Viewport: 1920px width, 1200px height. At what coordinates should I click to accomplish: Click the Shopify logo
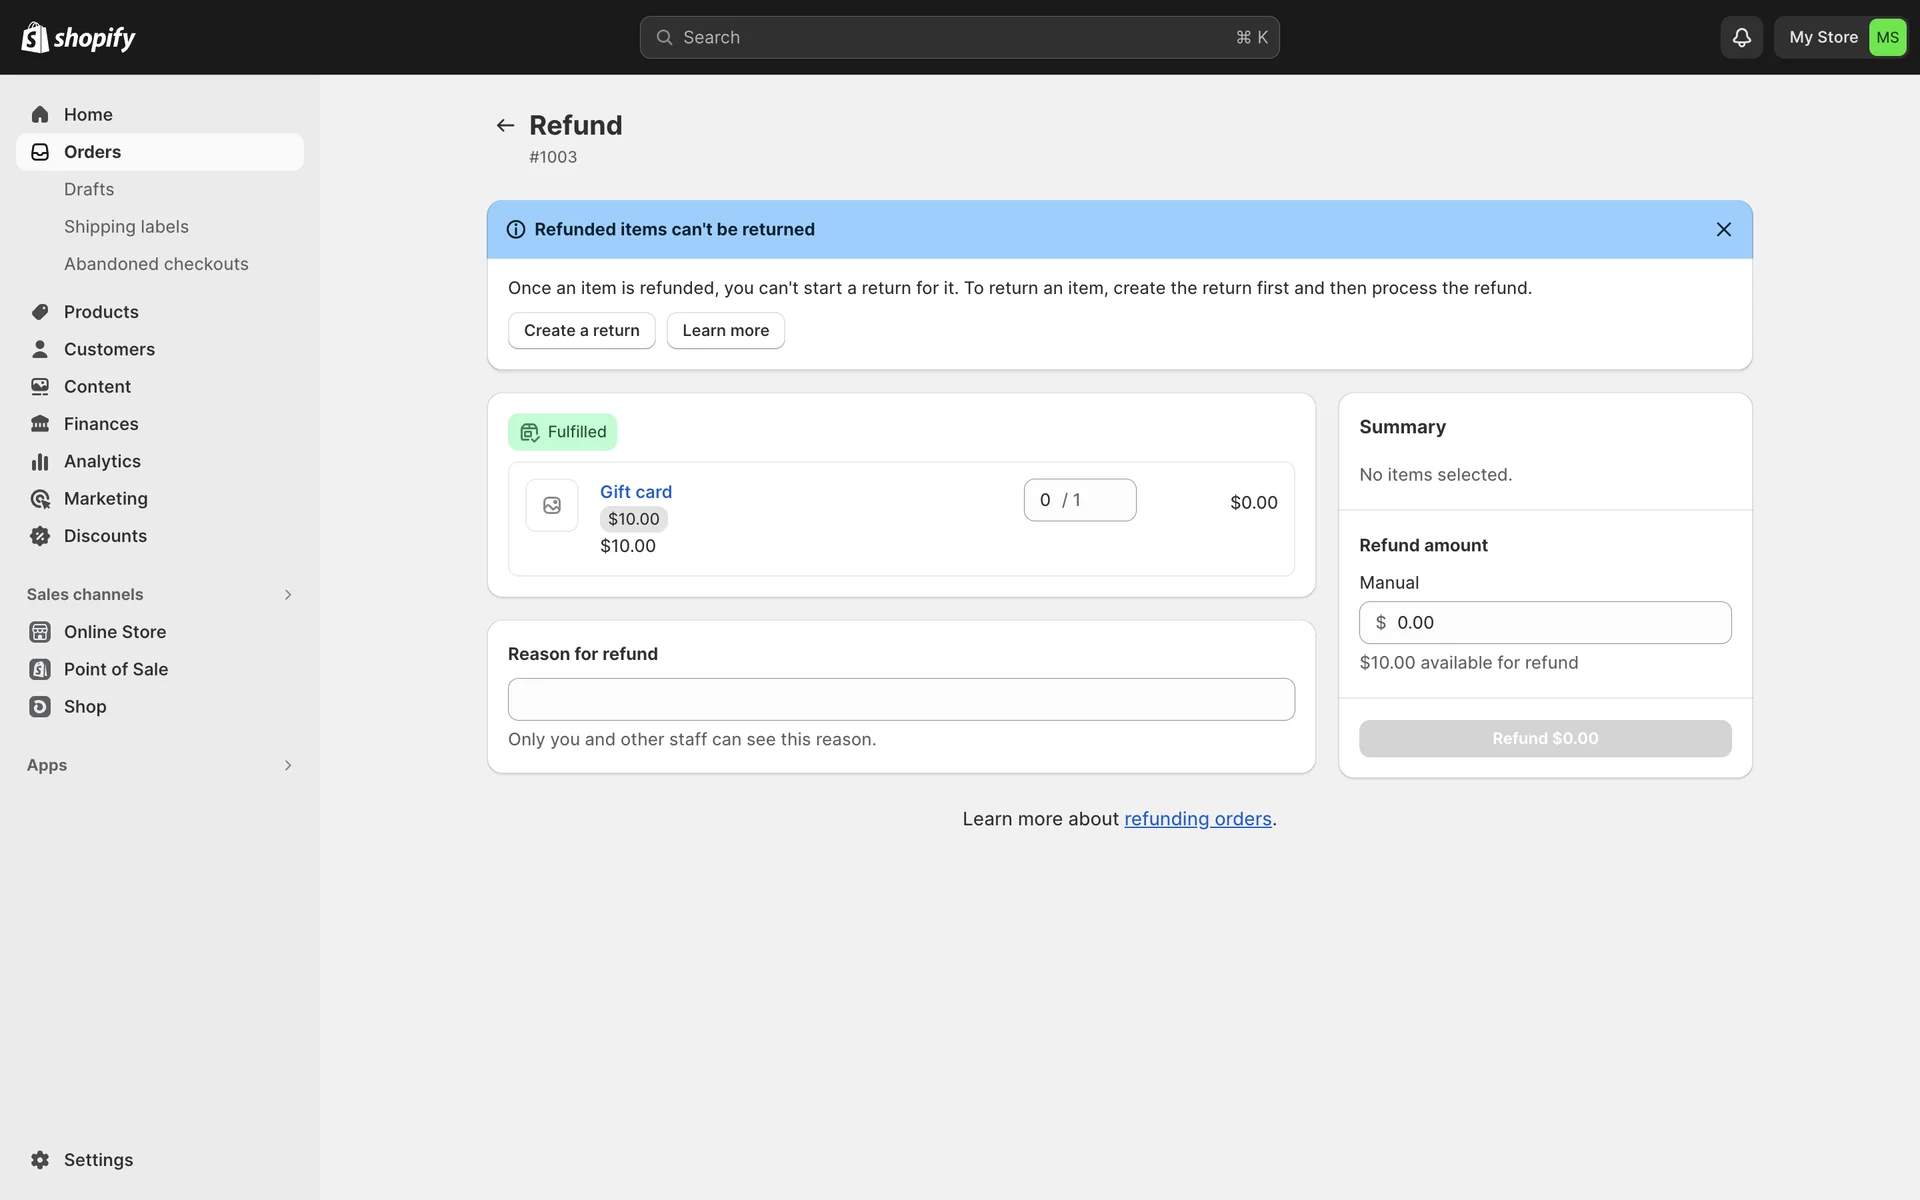pos(78,37)
